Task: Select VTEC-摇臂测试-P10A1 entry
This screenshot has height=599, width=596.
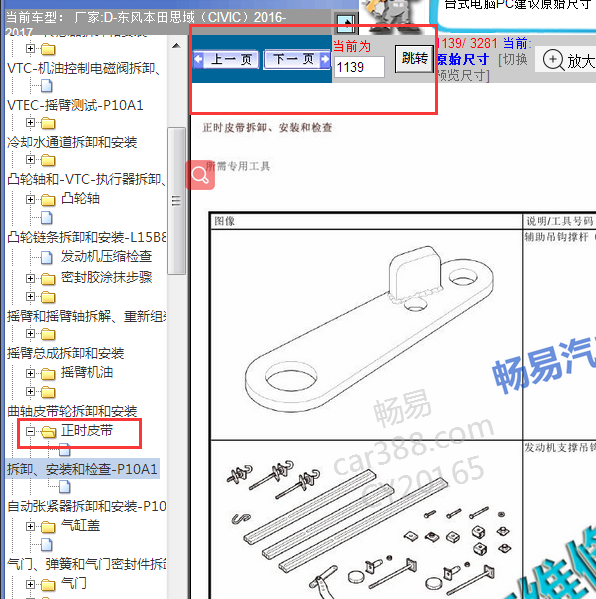Action: 75,105
